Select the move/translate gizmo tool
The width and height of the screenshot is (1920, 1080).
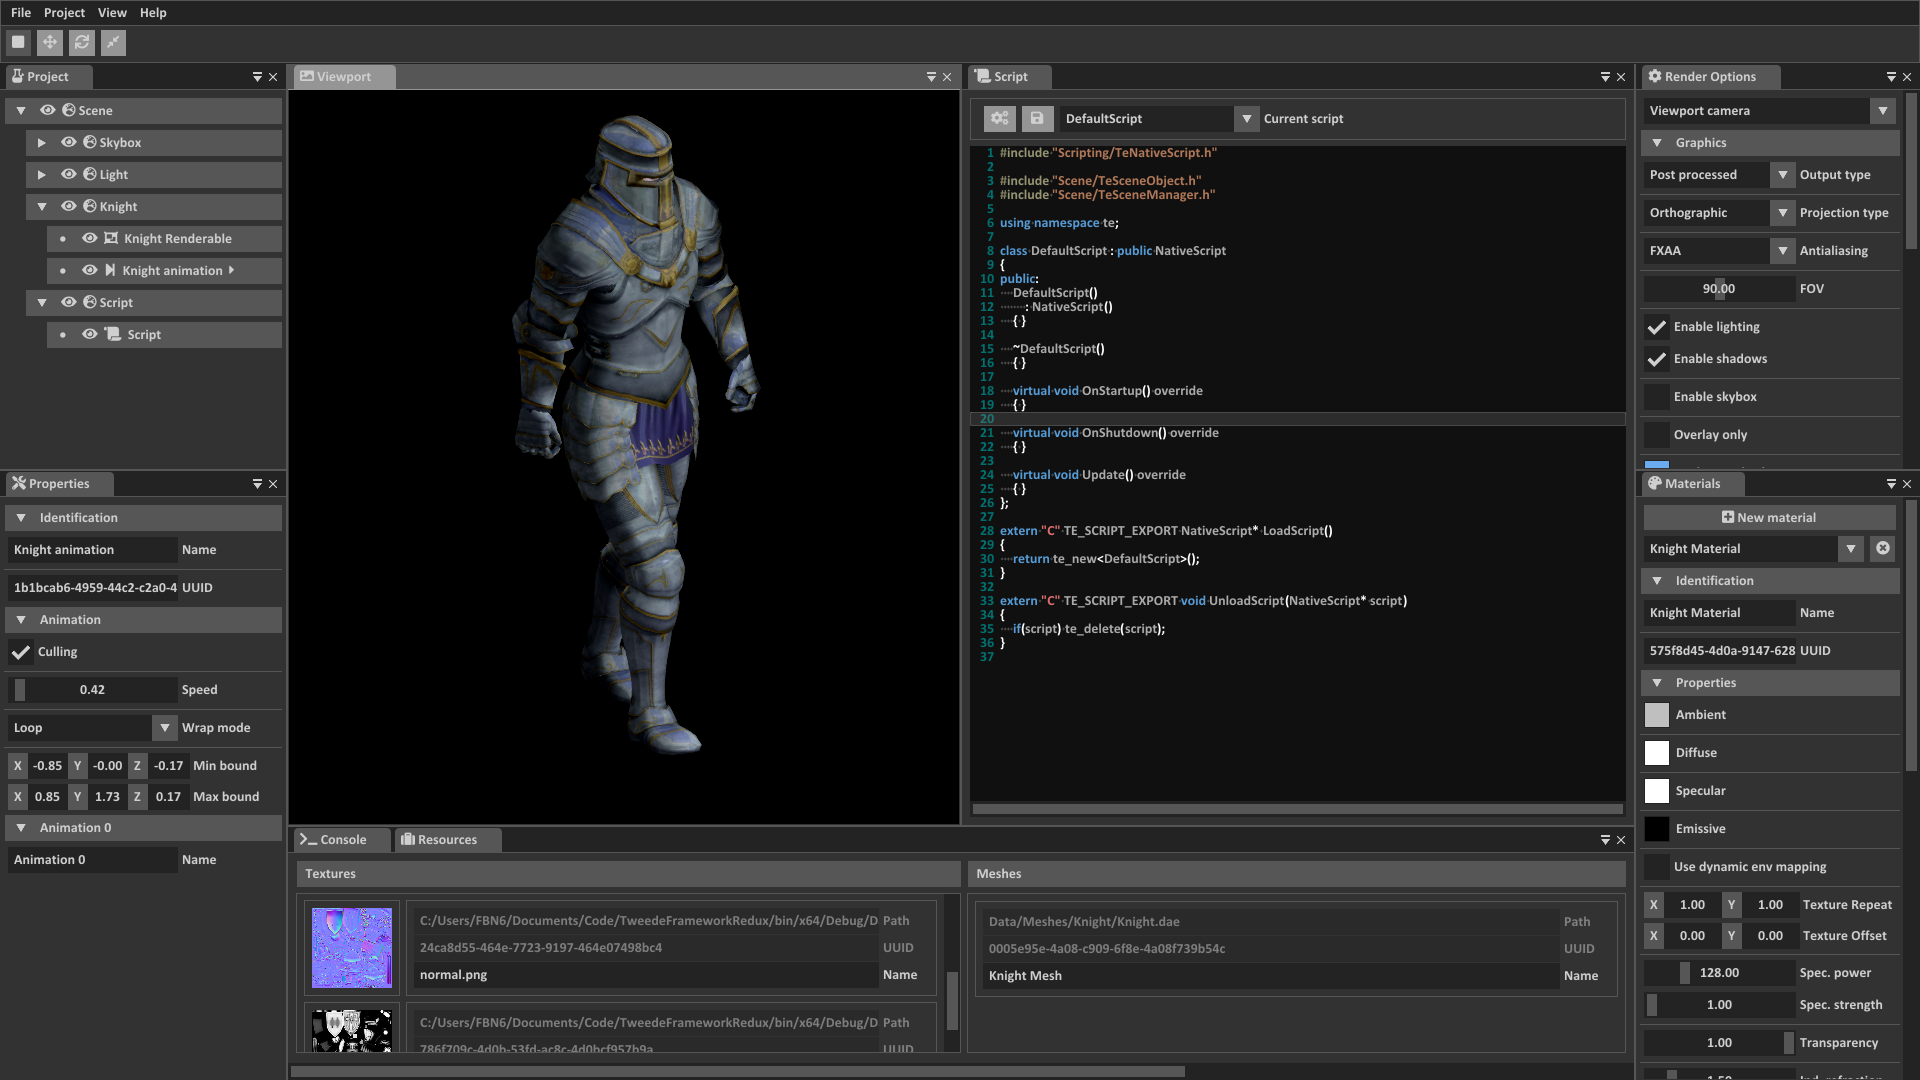pyautogui.click(x=49, y=42)
